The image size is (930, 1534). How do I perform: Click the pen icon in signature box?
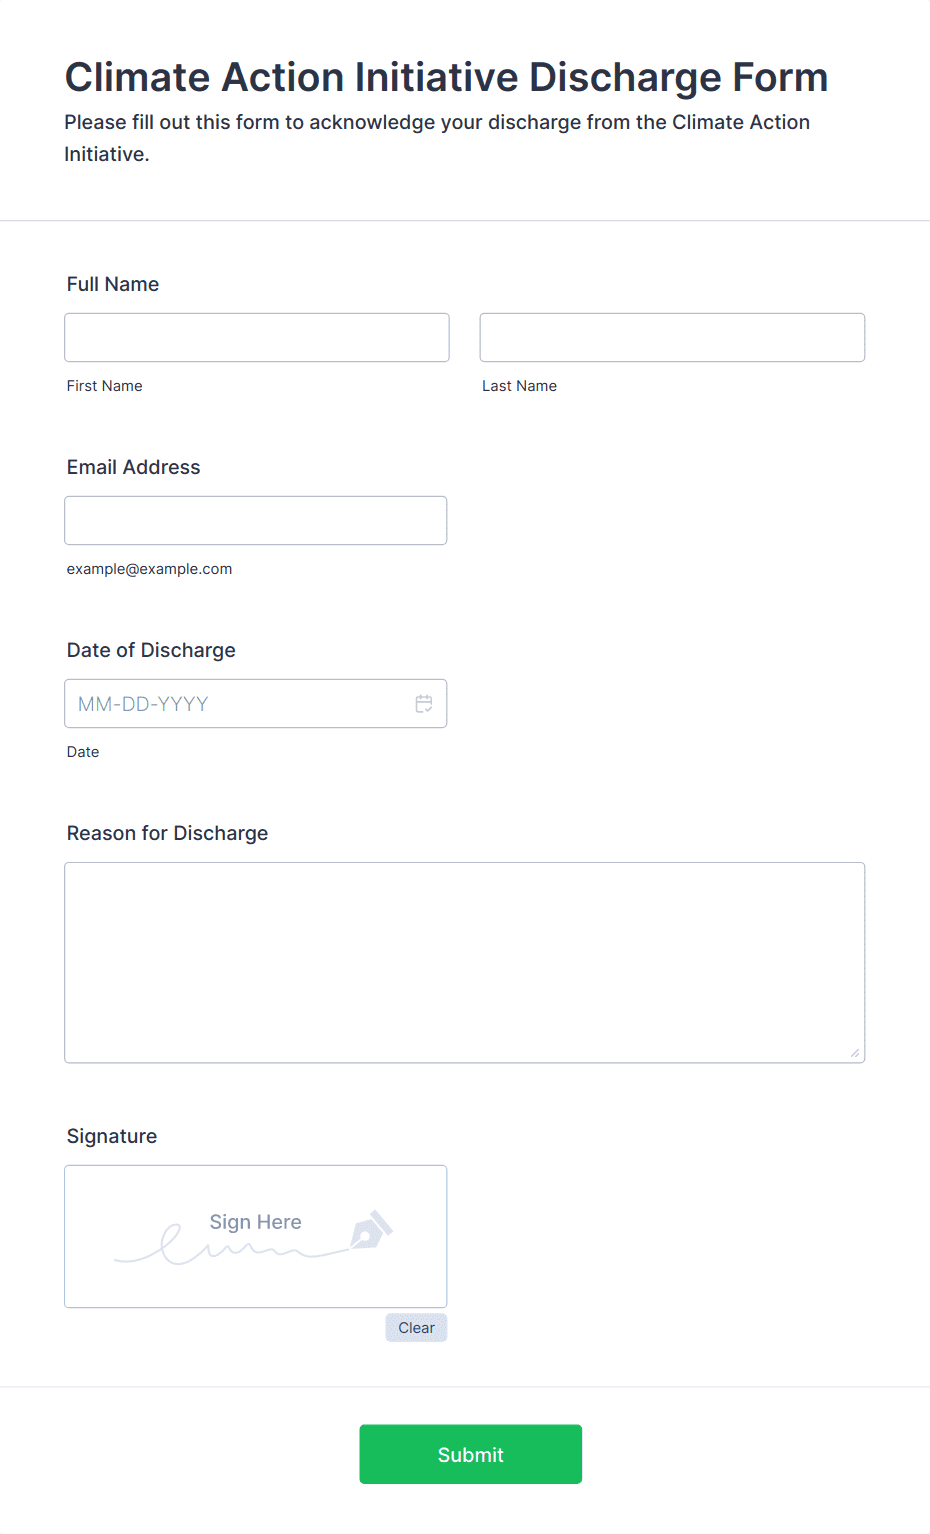(371, 1230)
